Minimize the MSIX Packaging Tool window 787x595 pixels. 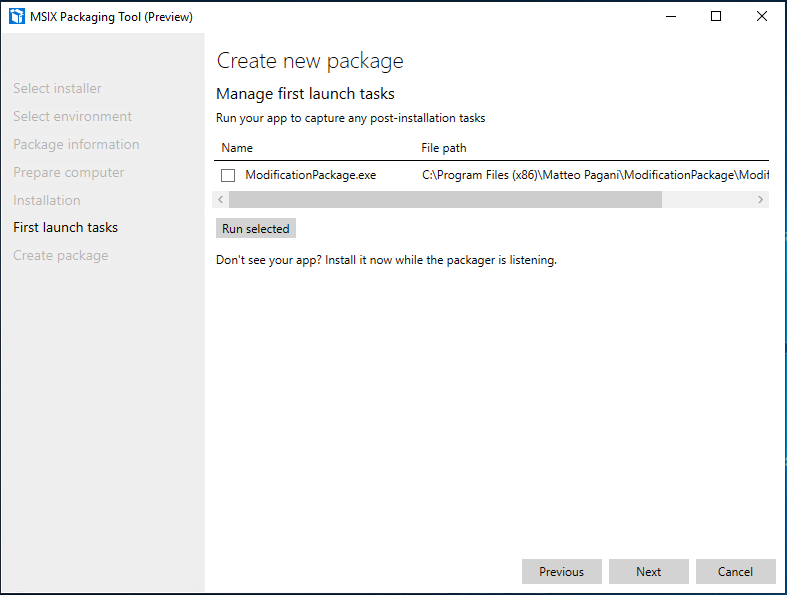tap(671, 17)
